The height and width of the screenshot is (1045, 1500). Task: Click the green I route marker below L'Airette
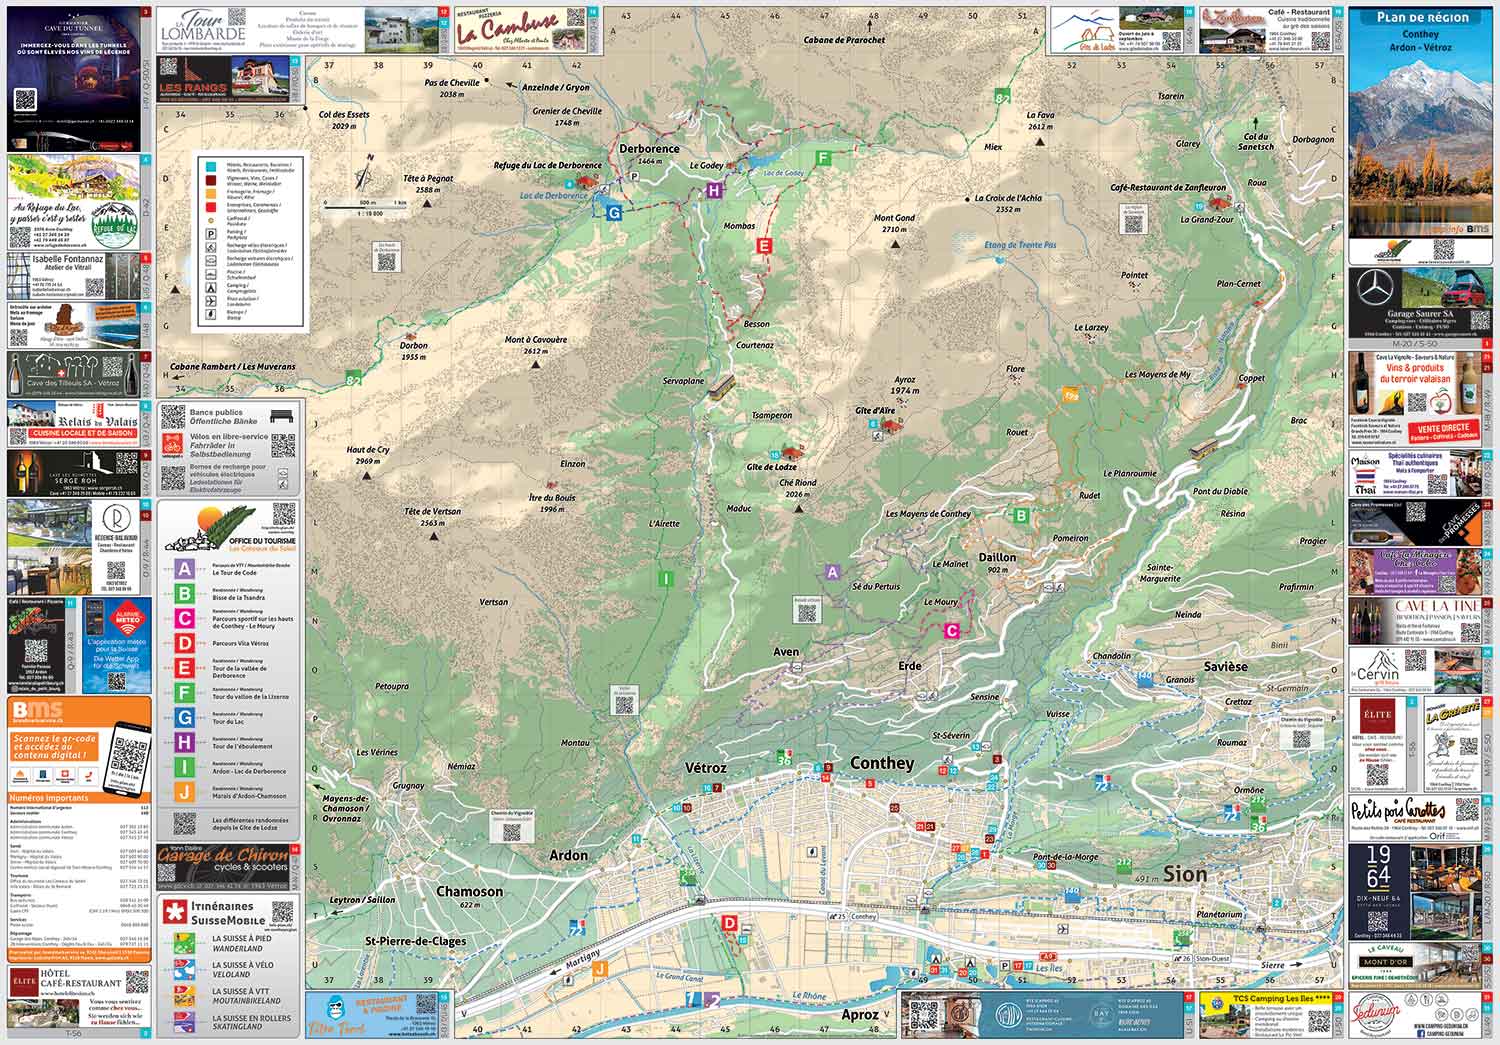click(x=666, y=578)
